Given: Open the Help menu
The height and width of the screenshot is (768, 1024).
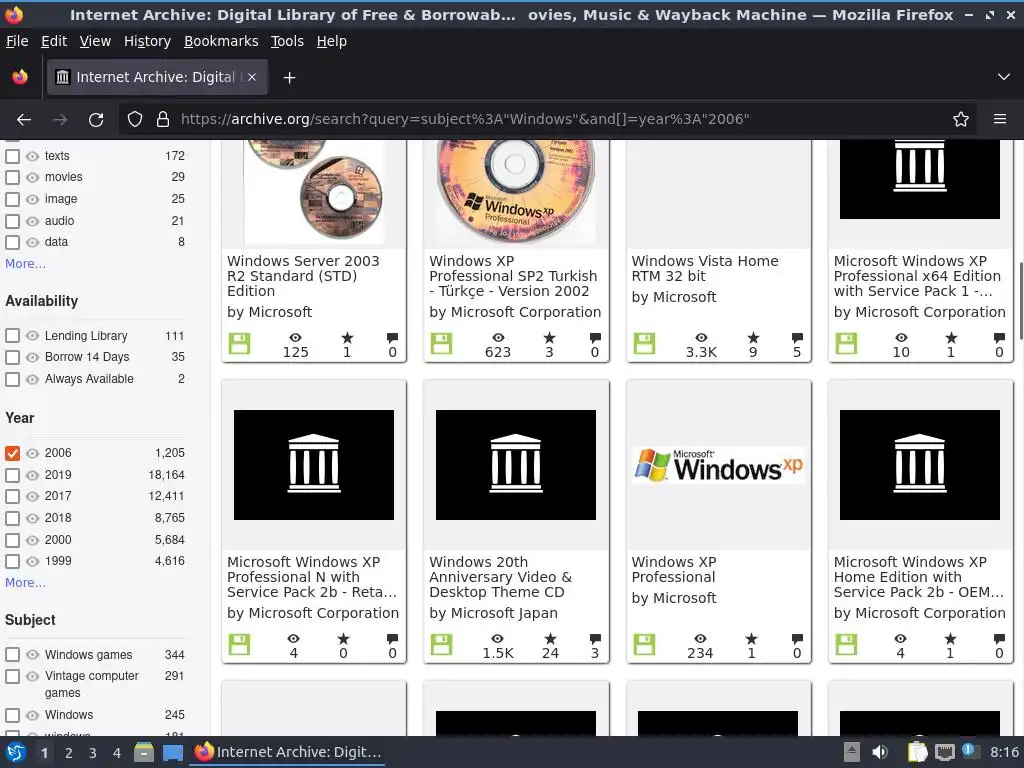Looking at the screenshot, I should [x=332, y=41].
